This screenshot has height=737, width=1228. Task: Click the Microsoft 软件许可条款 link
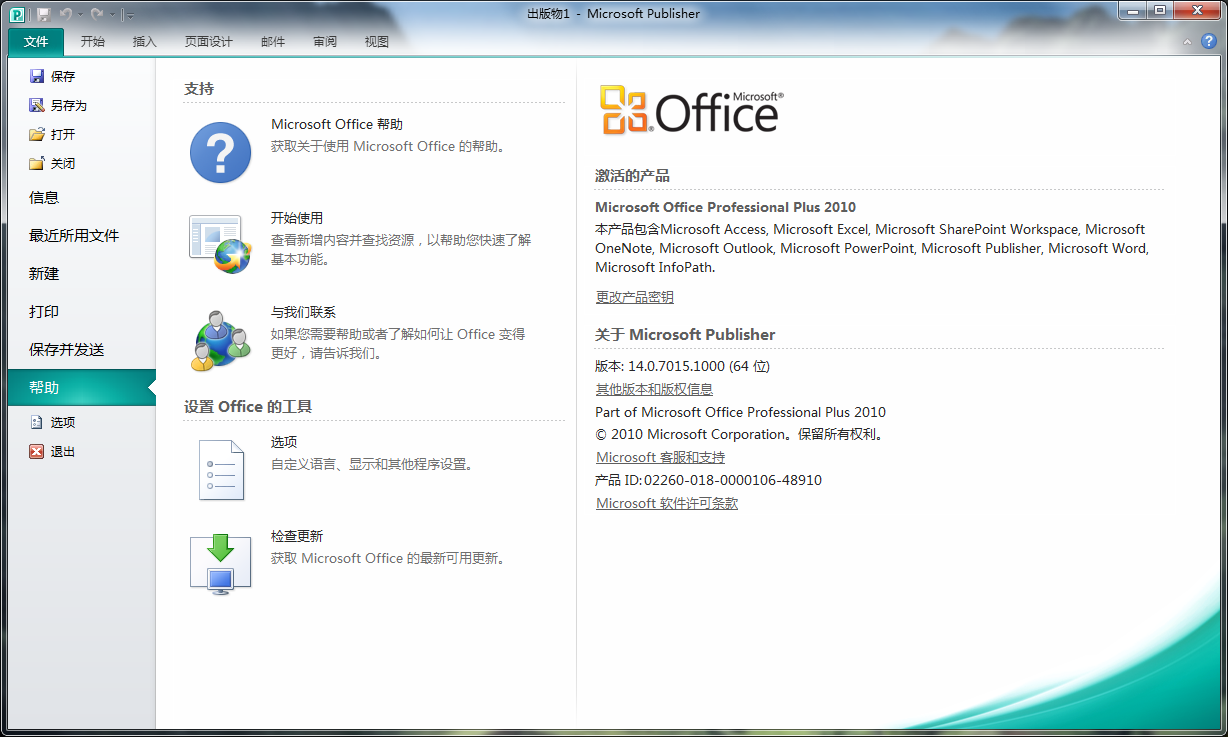pyautogui.click(x=667, y=504)
